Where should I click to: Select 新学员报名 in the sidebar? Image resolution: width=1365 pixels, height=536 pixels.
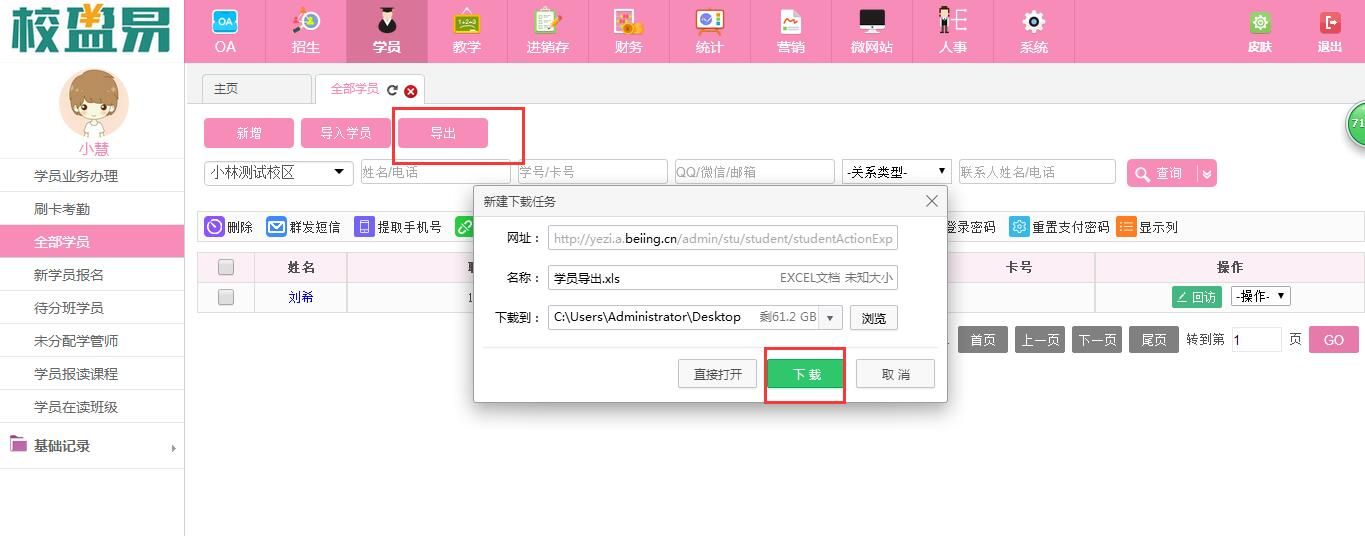click(69, 275)
